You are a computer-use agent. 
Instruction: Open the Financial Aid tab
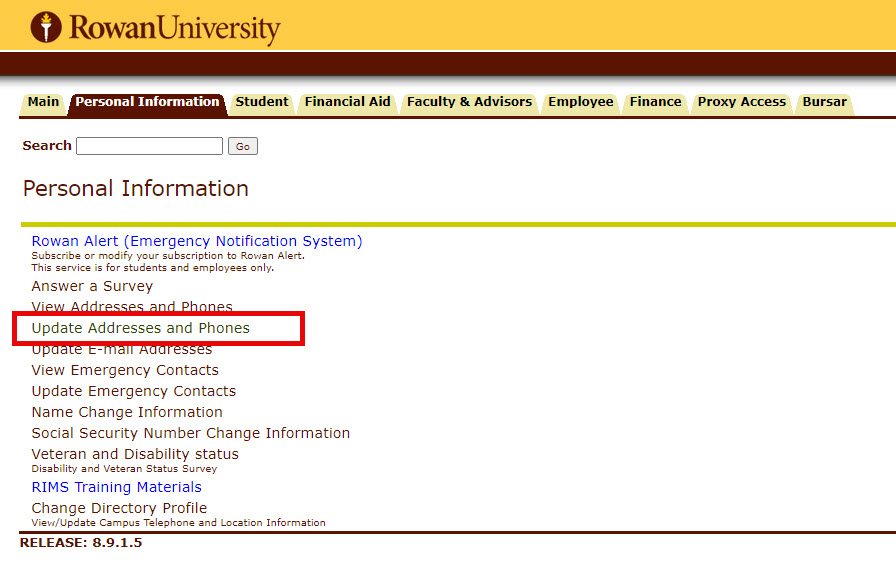coord(347,102)
